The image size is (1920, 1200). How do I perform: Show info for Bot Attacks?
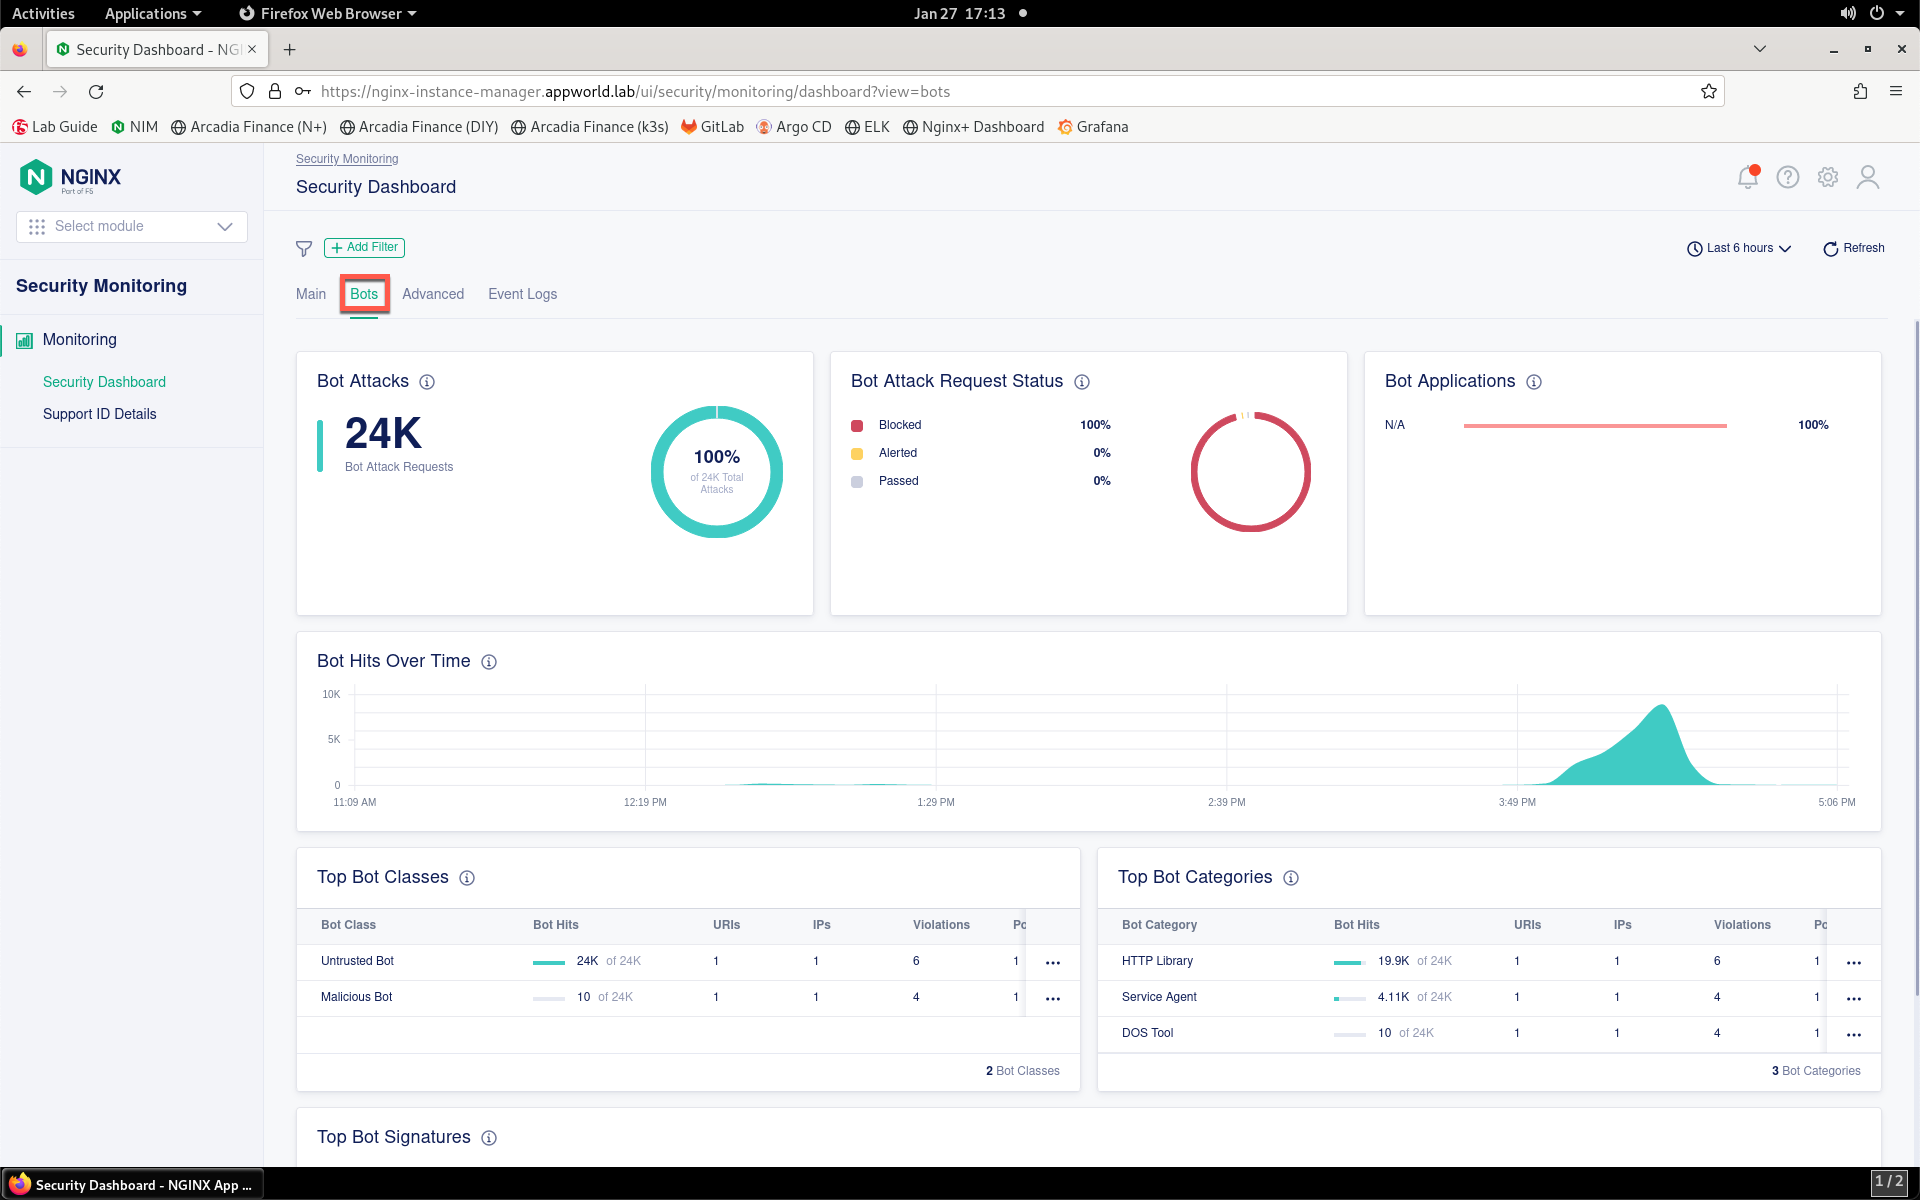pyautogui.click(x=427, y=382)
